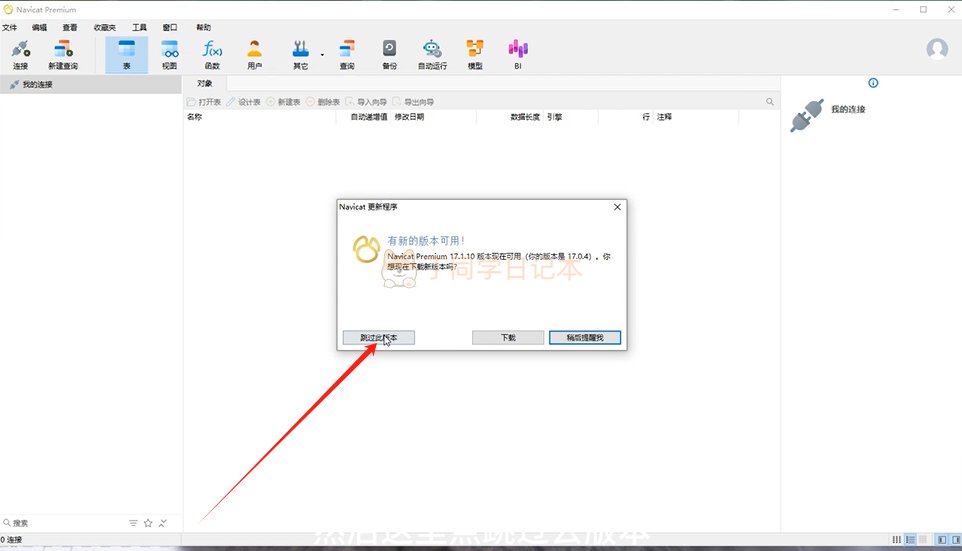Click 打开表 (Open Table) in object toolbar

coord(204,102)
